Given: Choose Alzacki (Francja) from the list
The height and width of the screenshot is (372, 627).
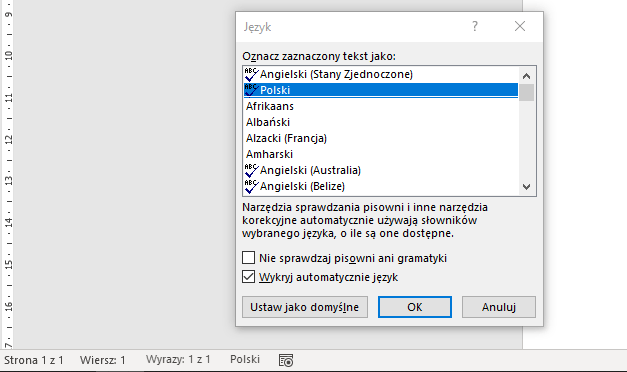Looking at the screenshot, I should tap(381, 138).
